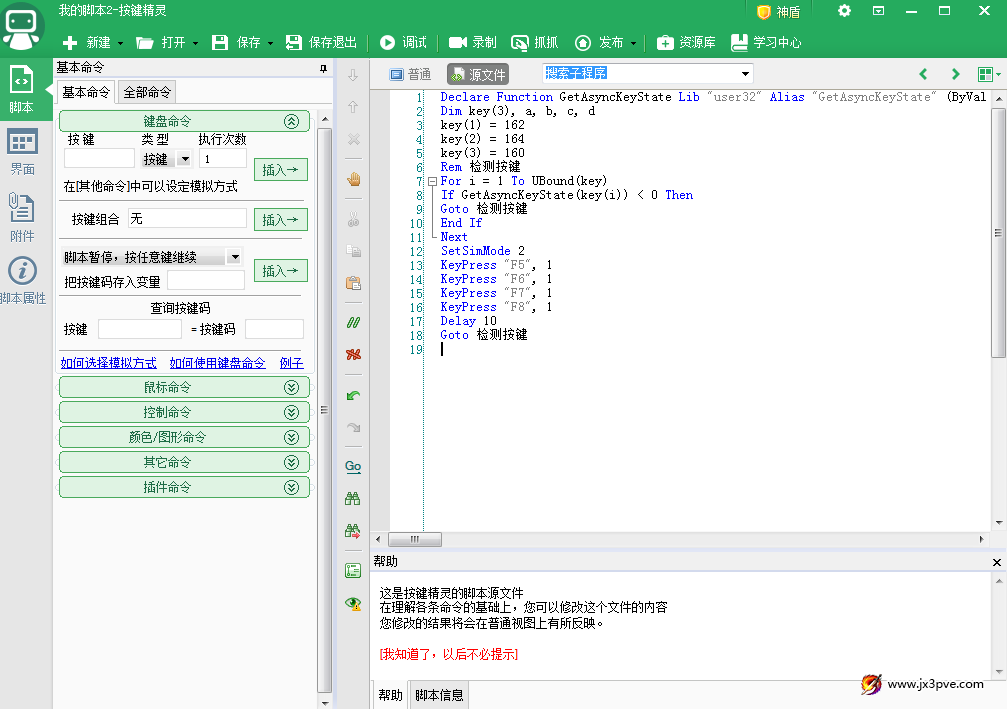
Task: Click the eye with warning icon
Action: [x=353, y=603]
